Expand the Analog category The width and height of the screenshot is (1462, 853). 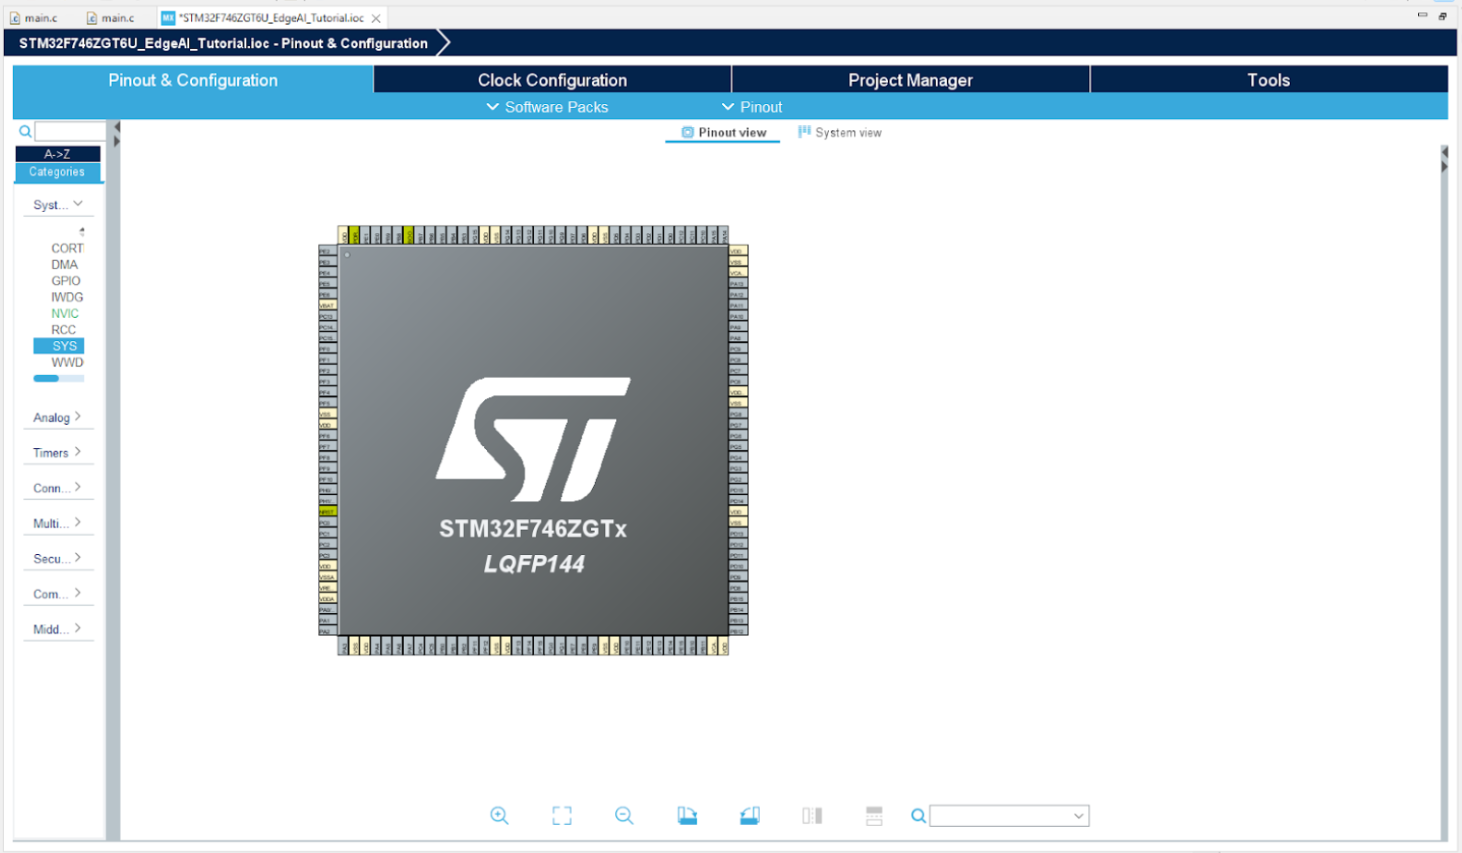pyautogui.click(x=57, y=417)
